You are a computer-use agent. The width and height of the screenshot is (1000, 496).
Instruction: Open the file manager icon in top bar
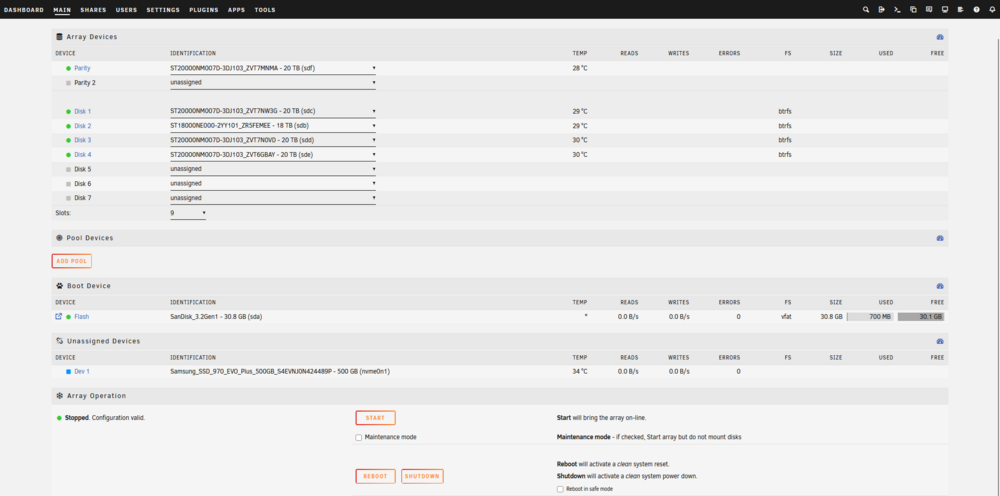(913, 10)
